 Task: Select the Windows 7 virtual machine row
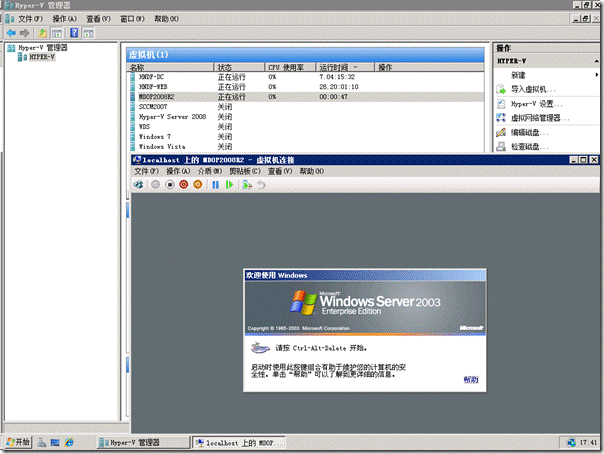pyautogui.click(x=307, y=137)
